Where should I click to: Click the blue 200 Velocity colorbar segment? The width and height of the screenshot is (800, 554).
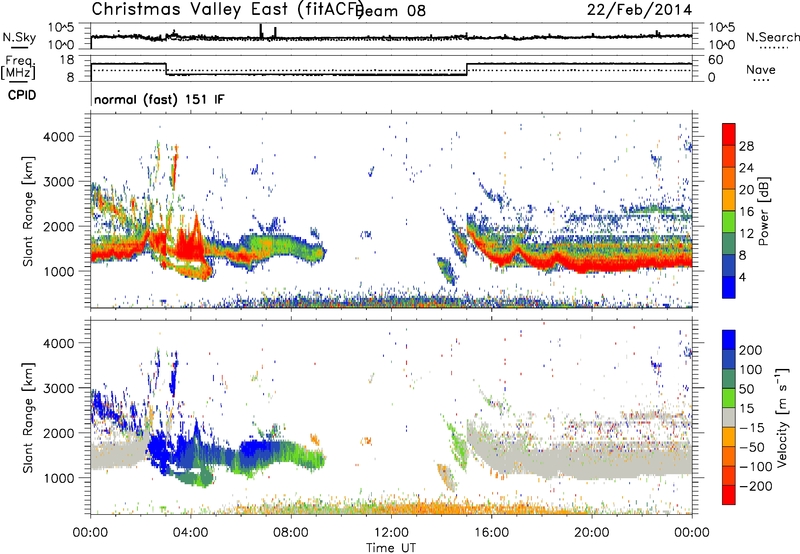point(729,340)
